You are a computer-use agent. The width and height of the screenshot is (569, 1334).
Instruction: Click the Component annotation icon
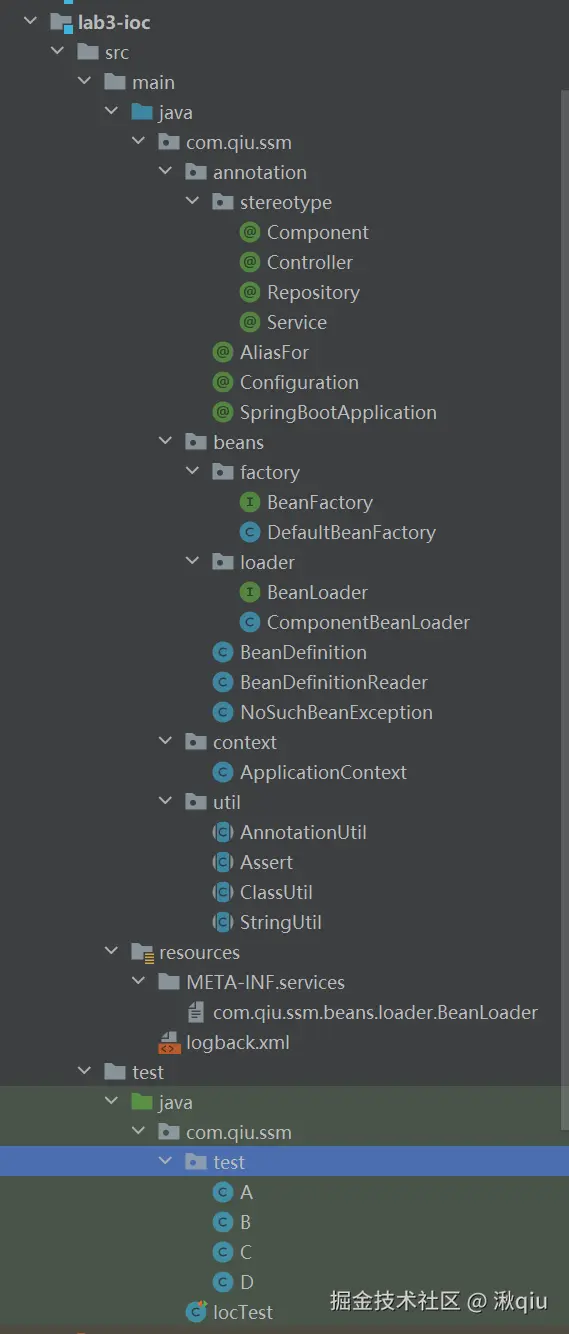pos(250,232)
